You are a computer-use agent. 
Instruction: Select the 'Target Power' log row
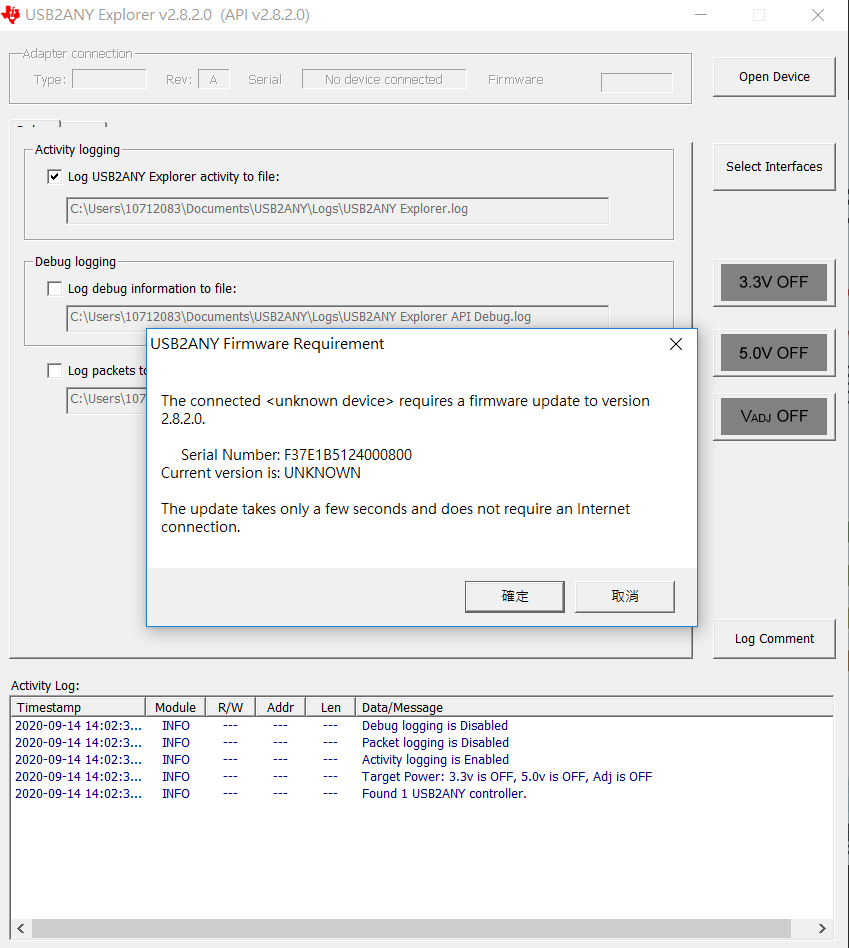tap(421, 776)
